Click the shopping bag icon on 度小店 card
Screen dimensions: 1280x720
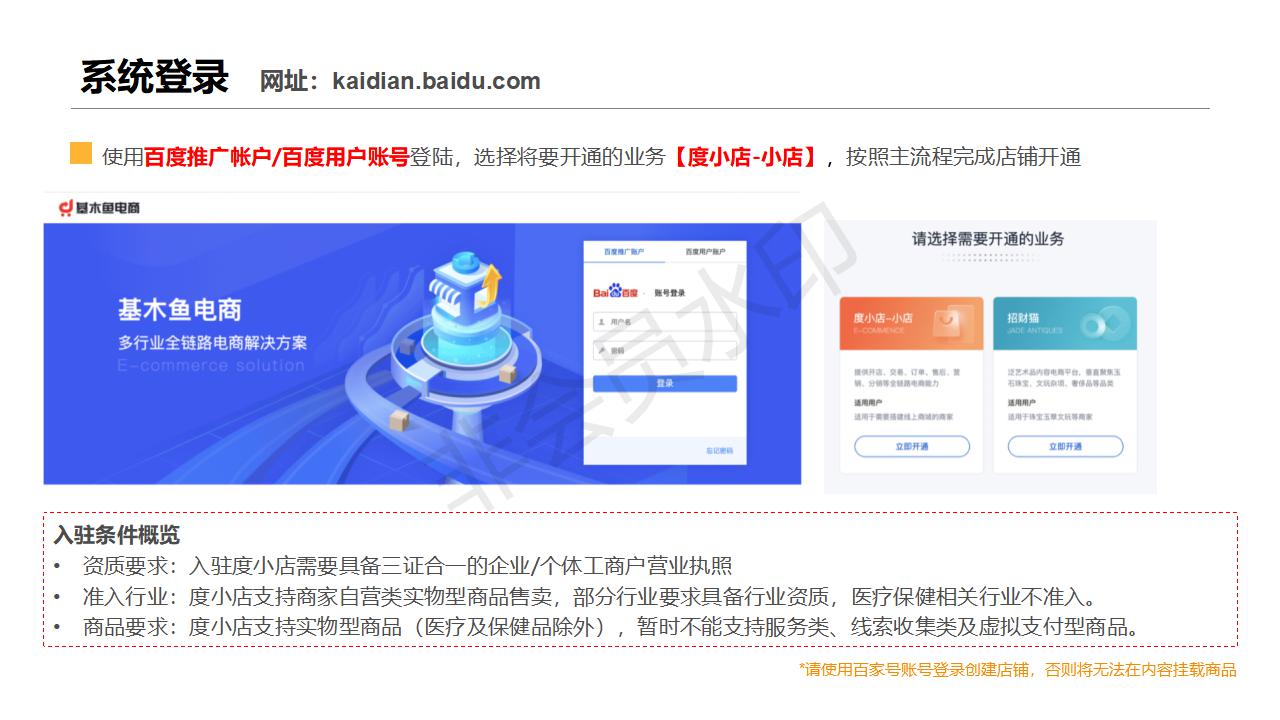coord(946,322)
